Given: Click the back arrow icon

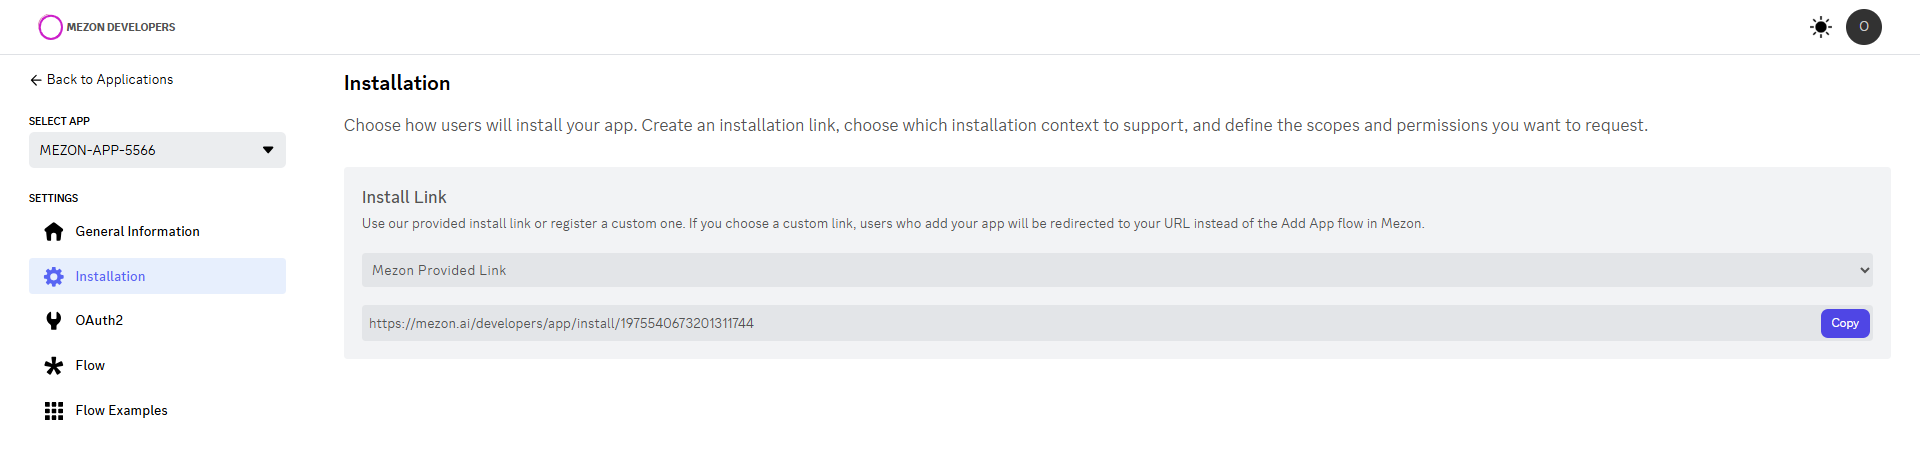Looking at the screenshot, I should [36, 80].
